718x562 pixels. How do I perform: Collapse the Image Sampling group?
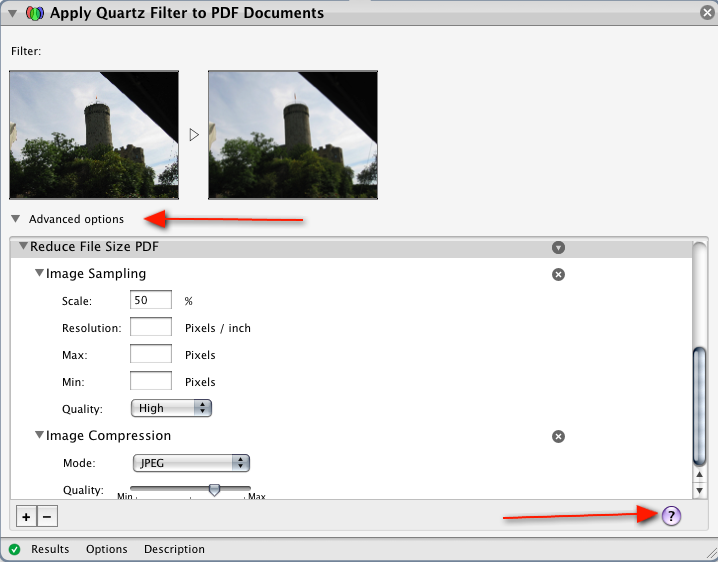tap(40, 273)
